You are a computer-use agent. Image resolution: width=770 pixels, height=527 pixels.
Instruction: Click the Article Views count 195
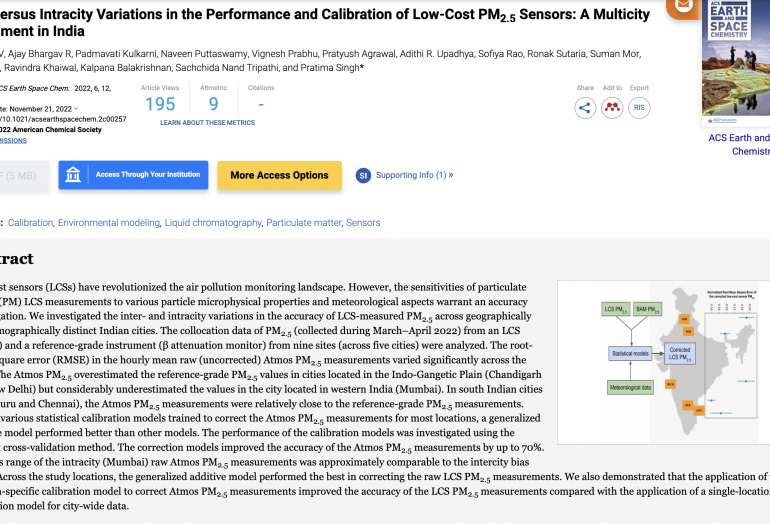coord(160,104)
